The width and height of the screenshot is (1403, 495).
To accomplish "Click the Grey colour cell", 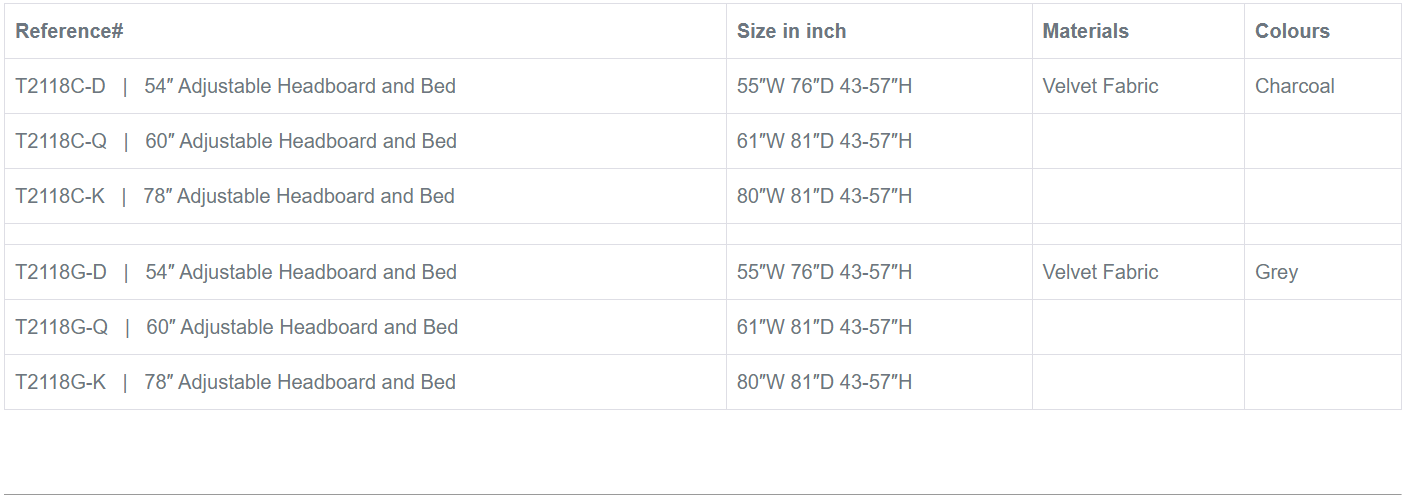I will point(1276,272).
